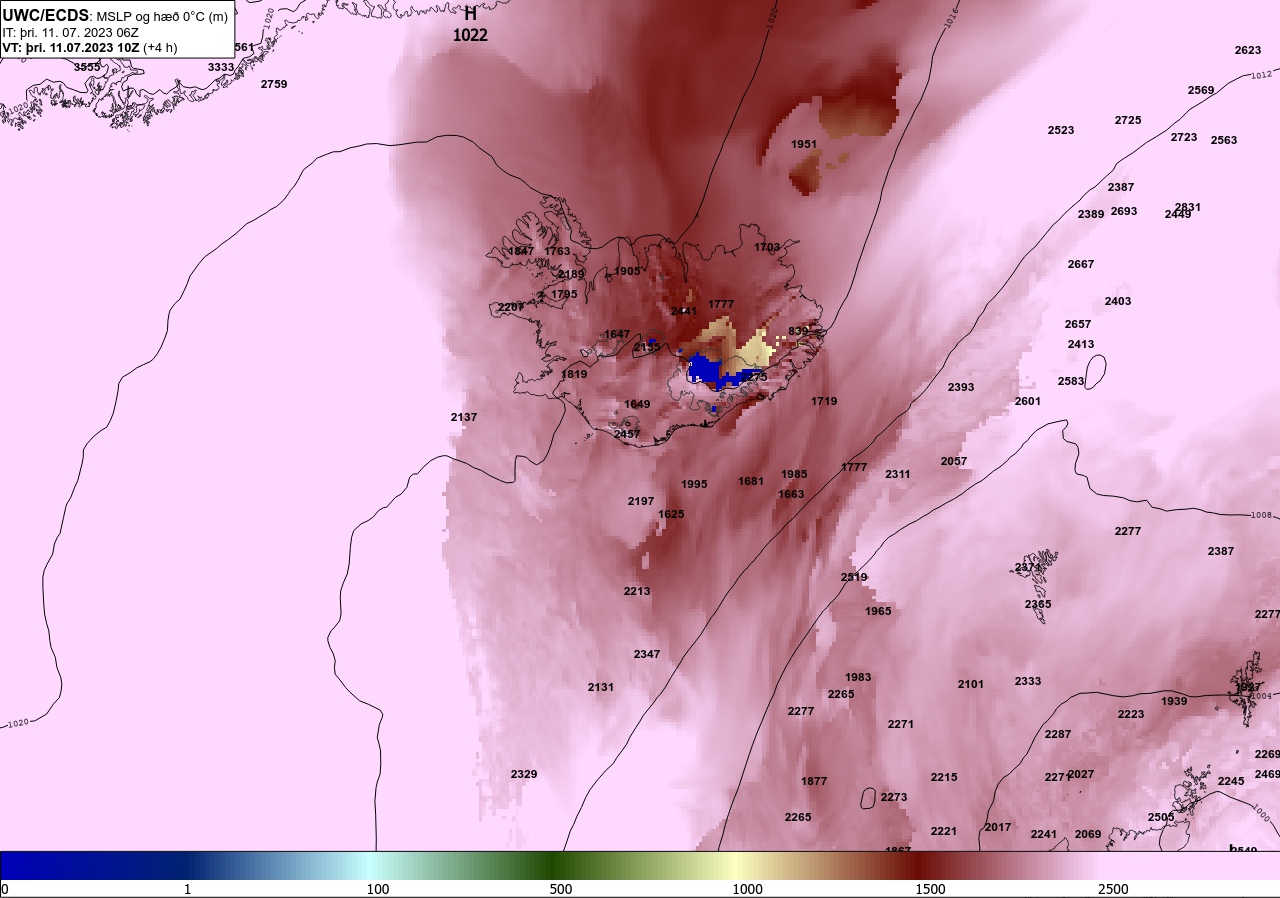The image size is (1280, 898).
Task: Click the value 2519
Action: click(854, 577)
